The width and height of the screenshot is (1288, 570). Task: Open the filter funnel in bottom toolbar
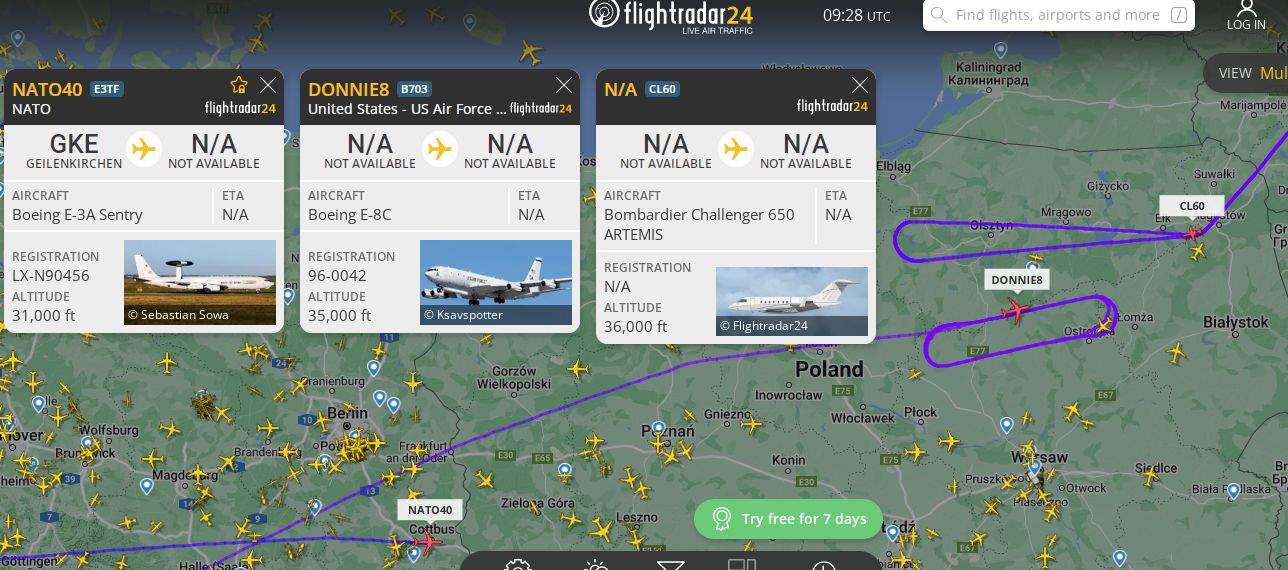pyautogui.click(x=671, y=565)
